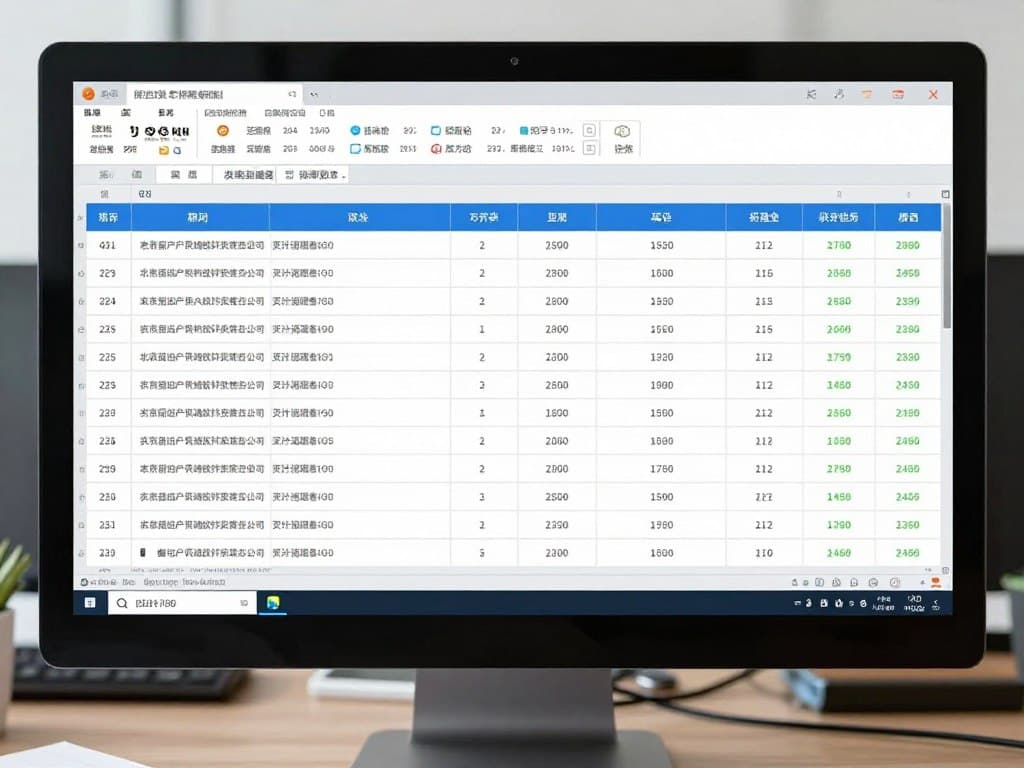The image size is (1024, 768).
Task: Open the pinned app icon on the taskbar
Action: point(273,603)
